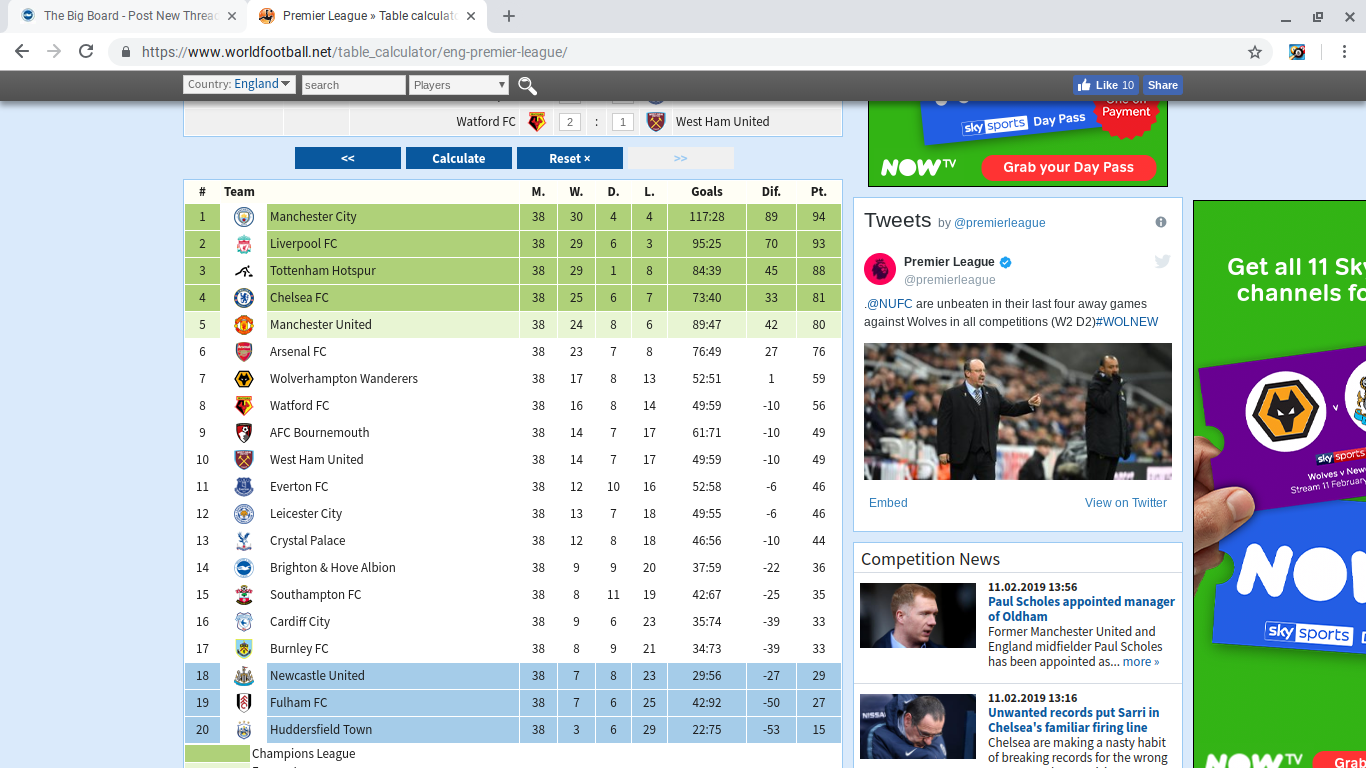This screenshot has height=768, width=1366.
Task: Click the Crystal Palace crest icon
Action: 244,541
